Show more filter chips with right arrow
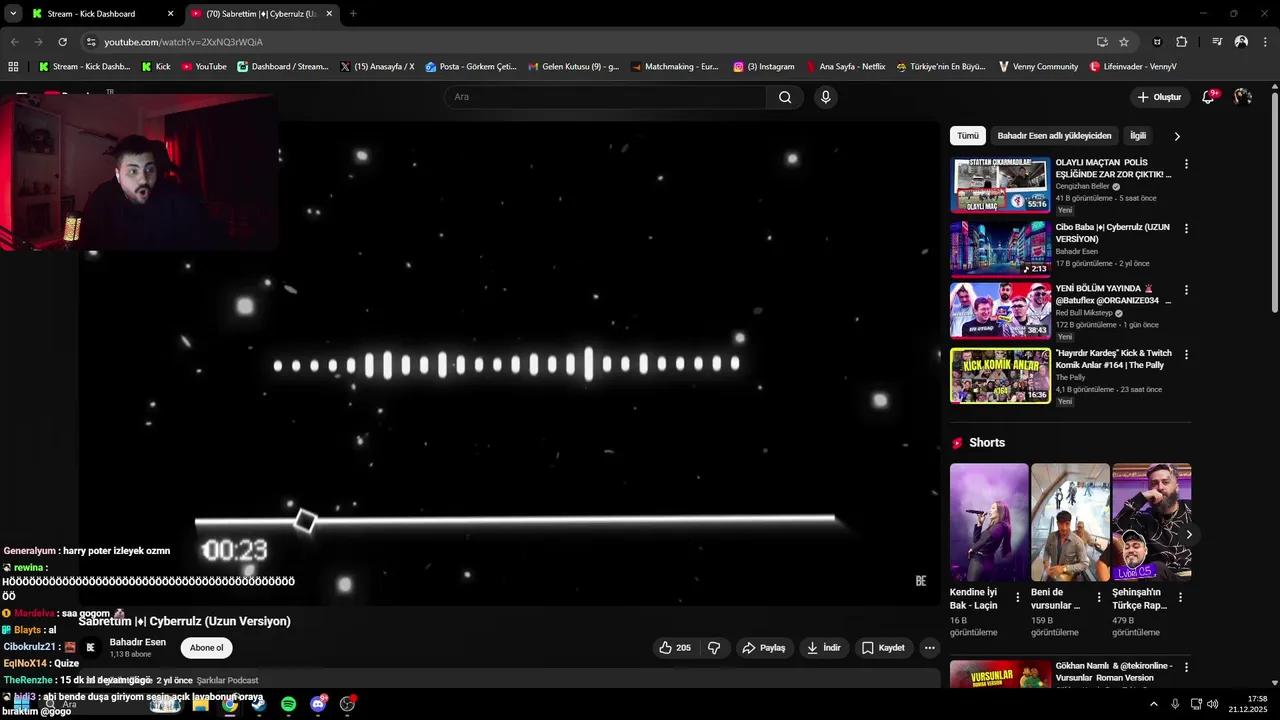This screenshot has width=1280, height=720. (x=1177, y=136)
